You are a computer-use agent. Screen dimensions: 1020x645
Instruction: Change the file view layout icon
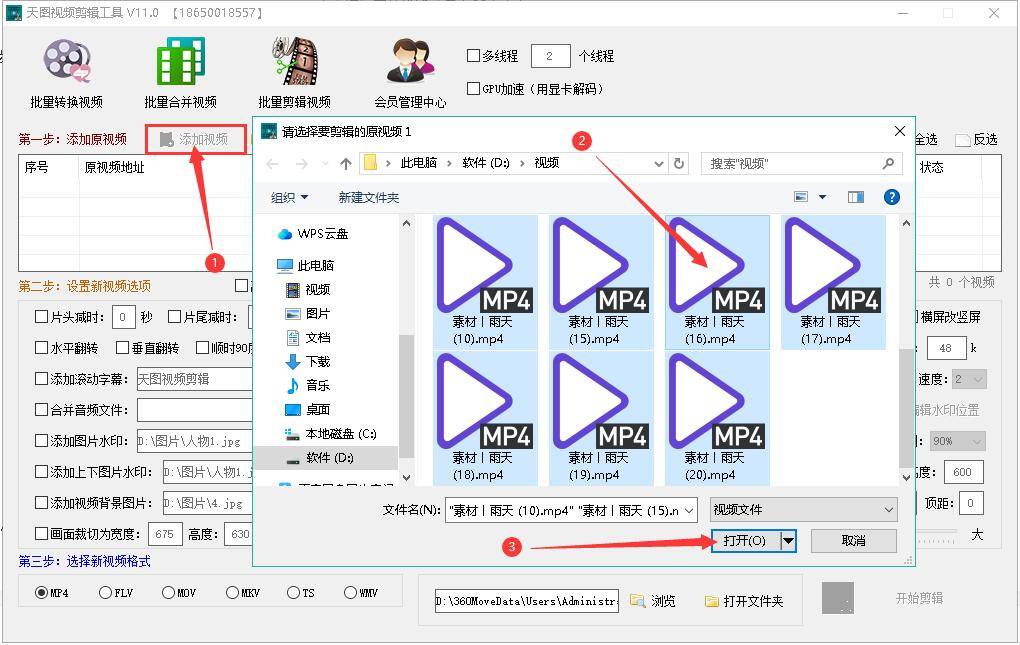801,197
